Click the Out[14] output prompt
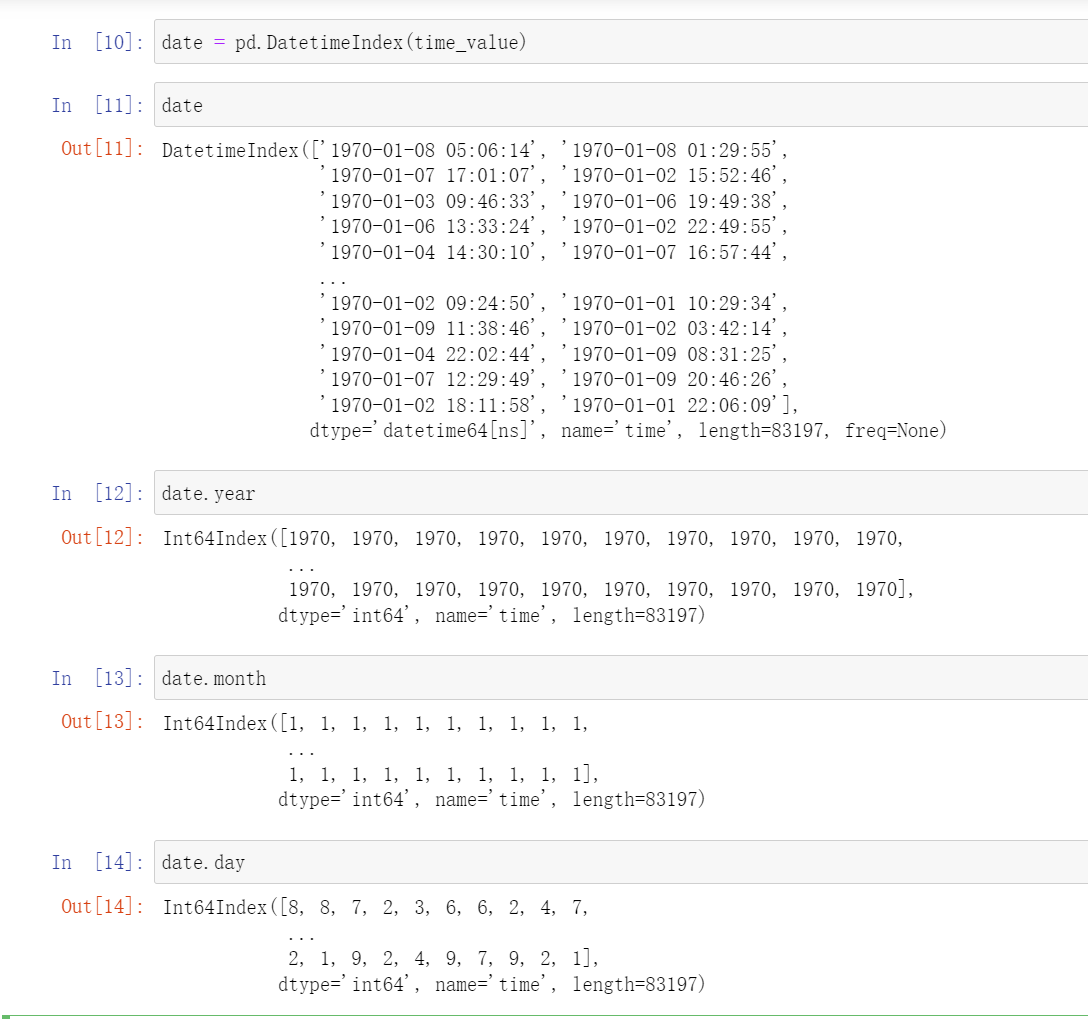This screenshot has width=1088, height=1019. [102, 906]
